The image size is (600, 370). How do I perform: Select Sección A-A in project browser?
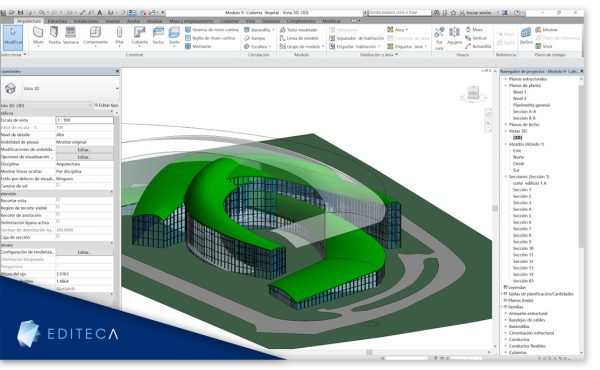tap(524, 111)
